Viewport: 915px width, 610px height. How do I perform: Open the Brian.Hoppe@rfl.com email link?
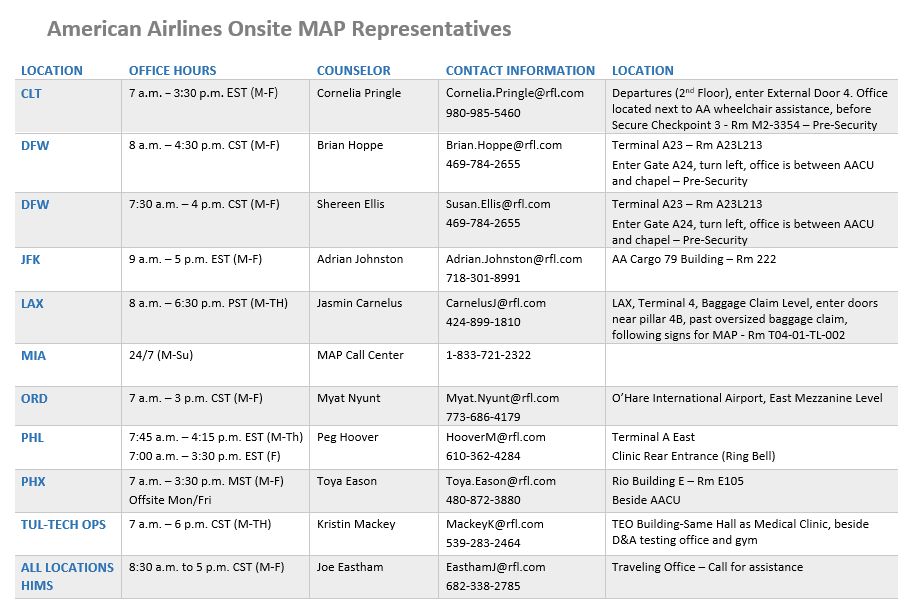point(503,145)
